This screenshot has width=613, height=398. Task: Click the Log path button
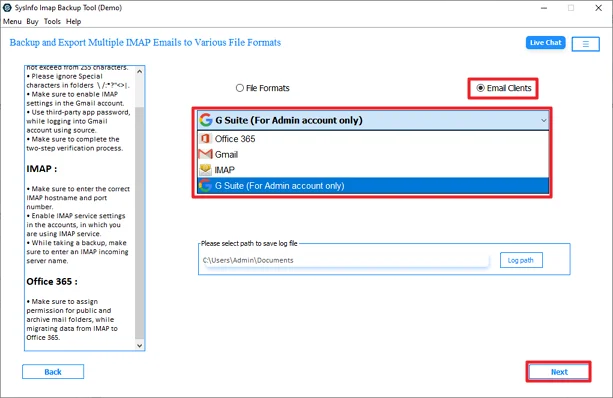click(521, 260)
